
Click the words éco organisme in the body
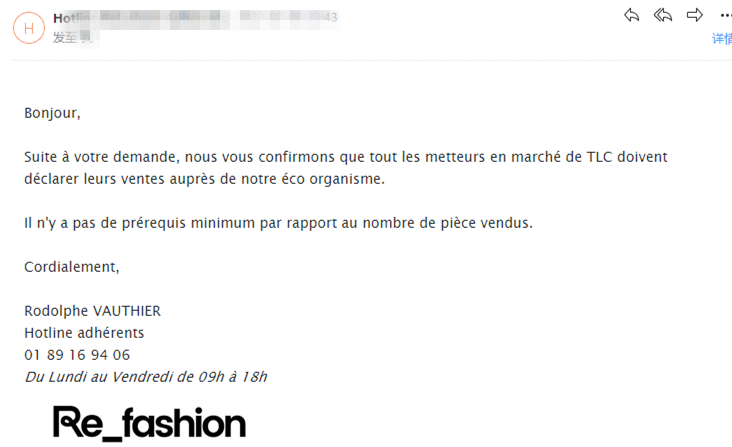(x=338, y=179)
